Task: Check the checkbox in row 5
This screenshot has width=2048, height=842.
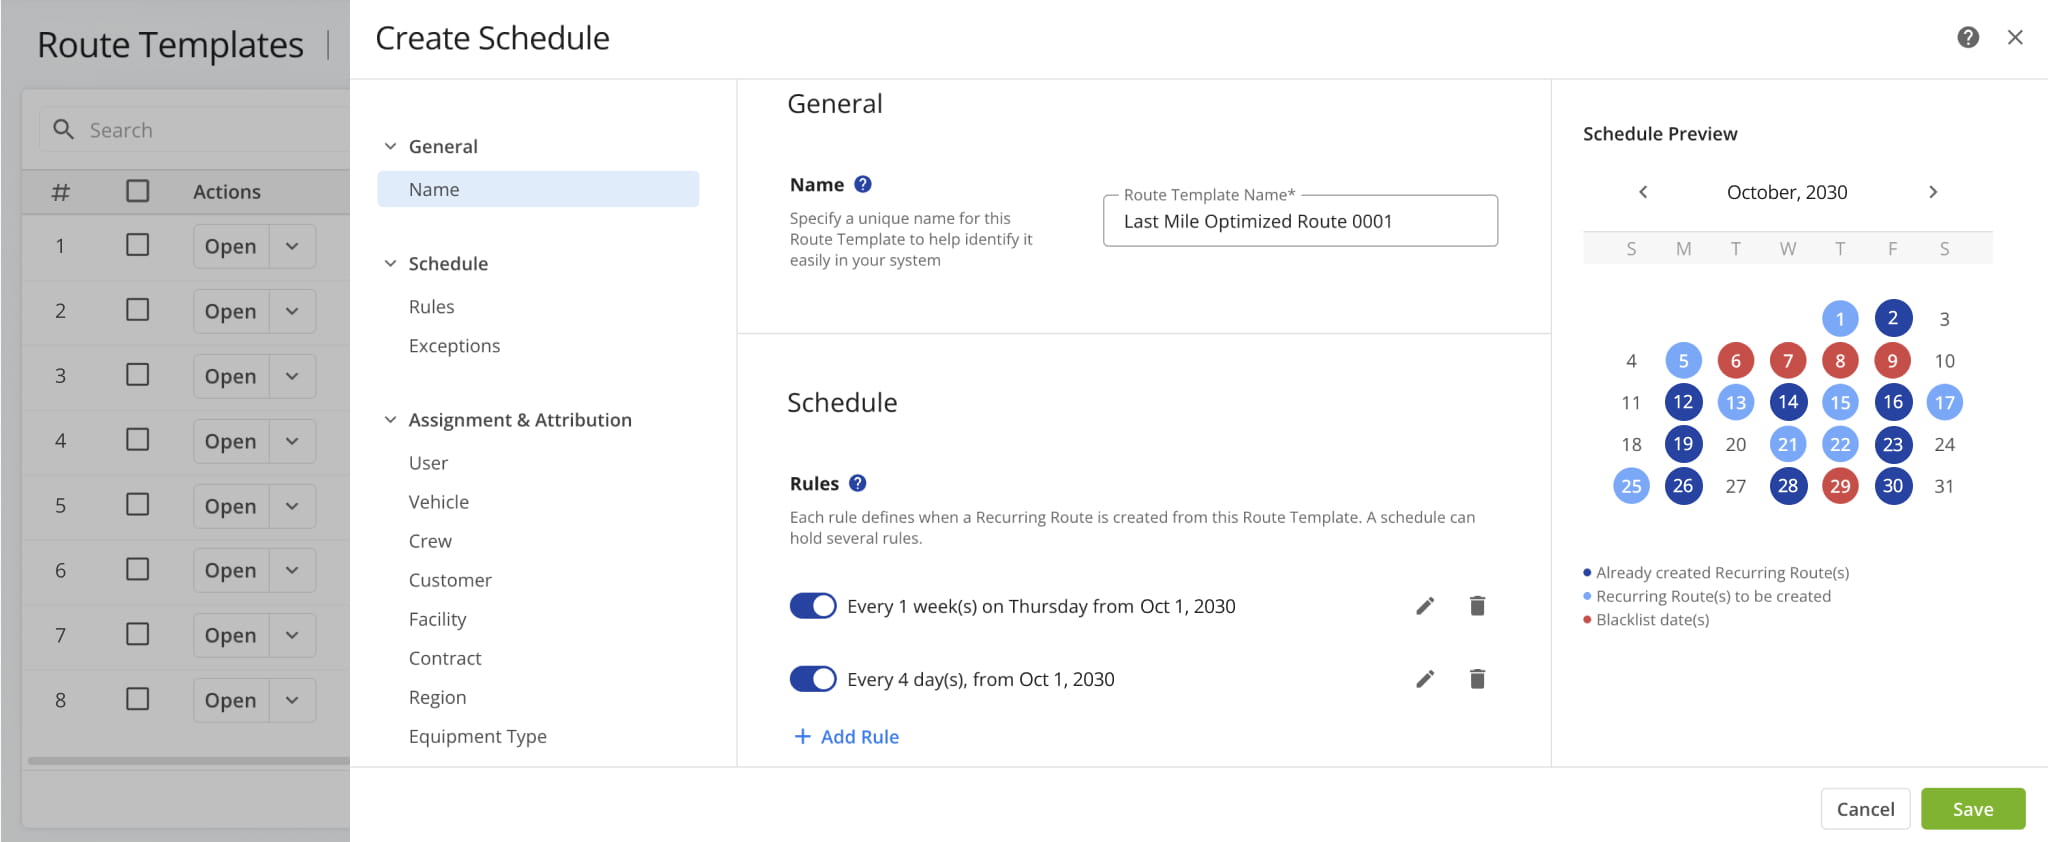Action: click(x=138, y=505)
